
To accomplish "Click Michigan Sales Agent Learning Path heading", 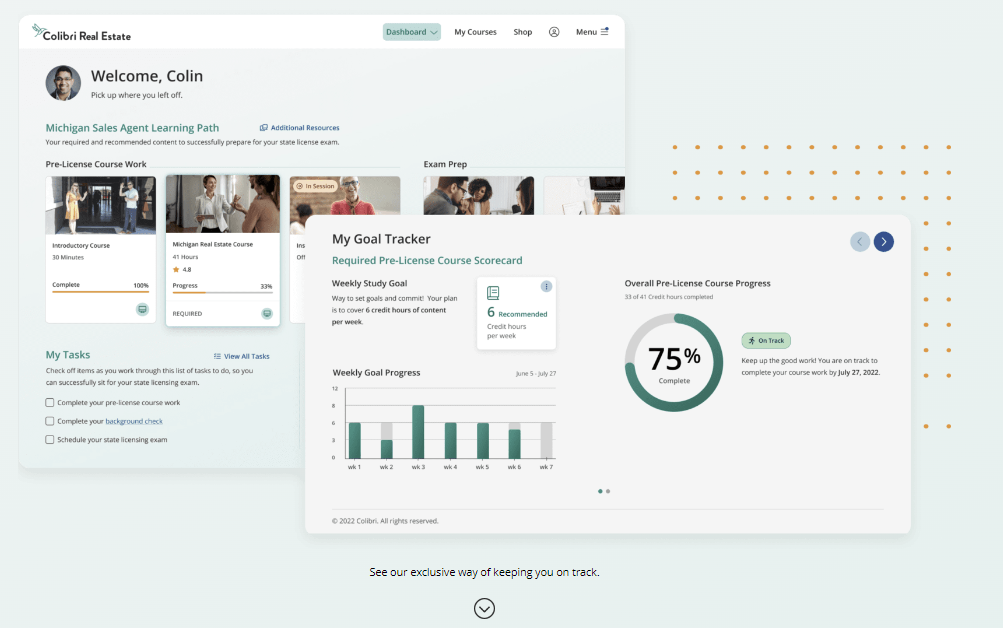I will [x=132, y=128].
